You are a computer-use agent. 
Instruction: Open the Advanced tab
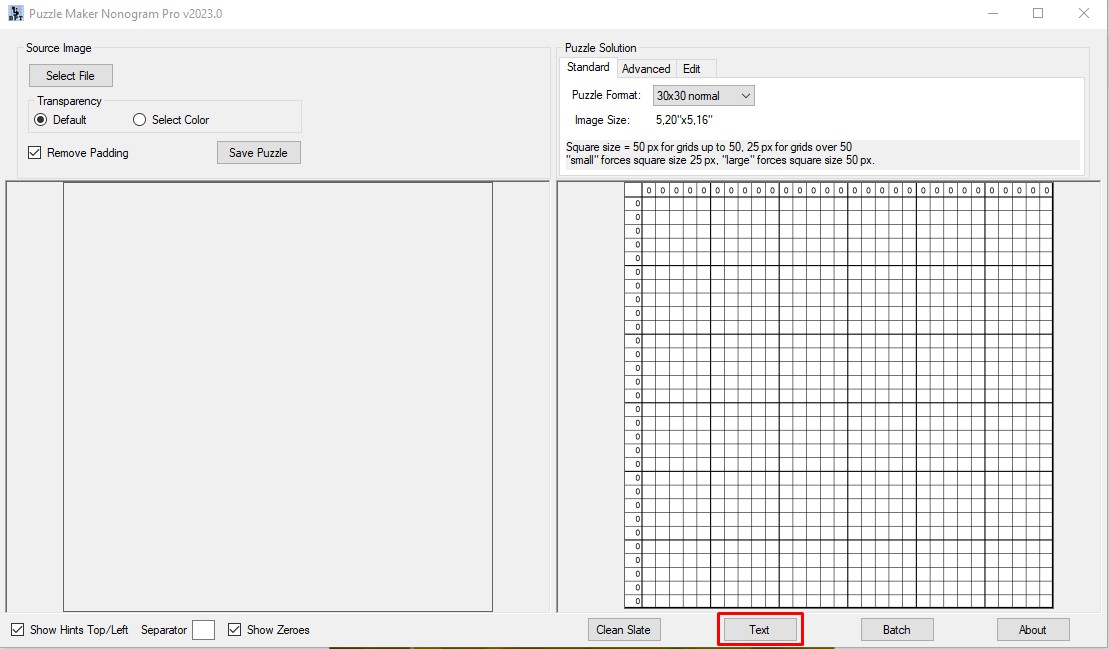(645, 69)
